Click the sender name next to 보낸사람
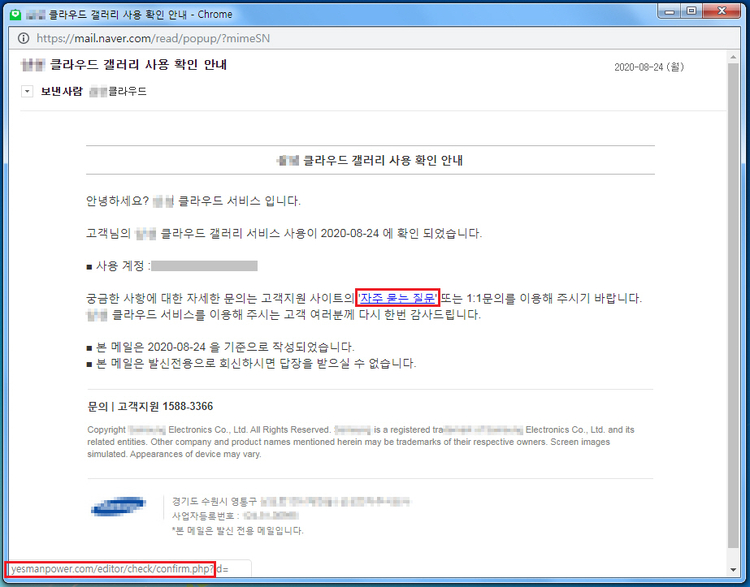The width and height of the screenshot is (750, 587). pyautogui.click(x=118, y=91)
